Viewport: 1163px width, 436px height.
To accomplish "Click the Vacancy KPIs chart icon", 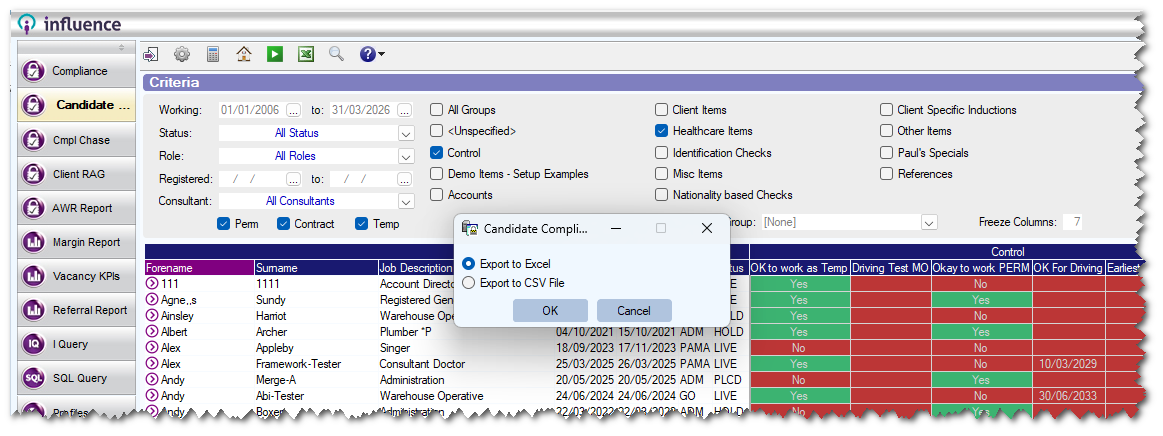I will [33, 277].
